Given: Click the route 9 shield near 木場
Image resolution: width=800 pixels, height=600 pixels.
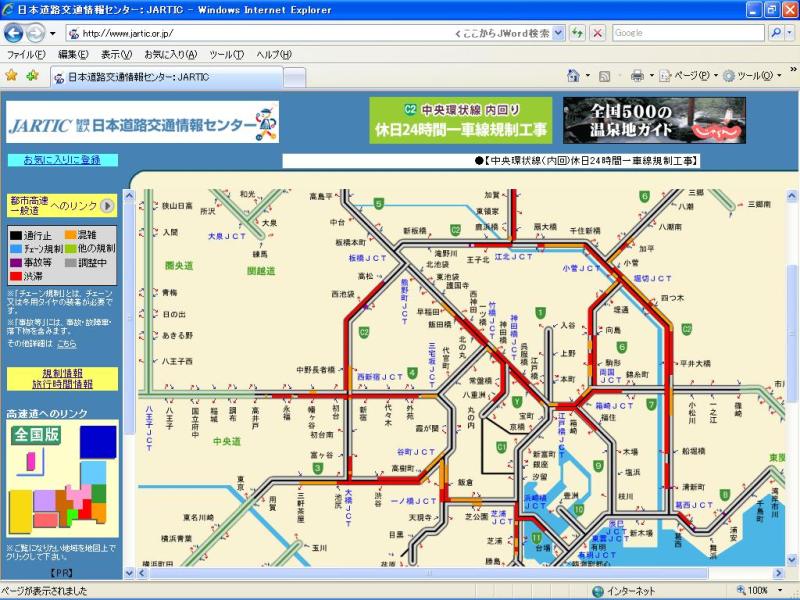Looking at the screenshot, I should pos(598,465).
